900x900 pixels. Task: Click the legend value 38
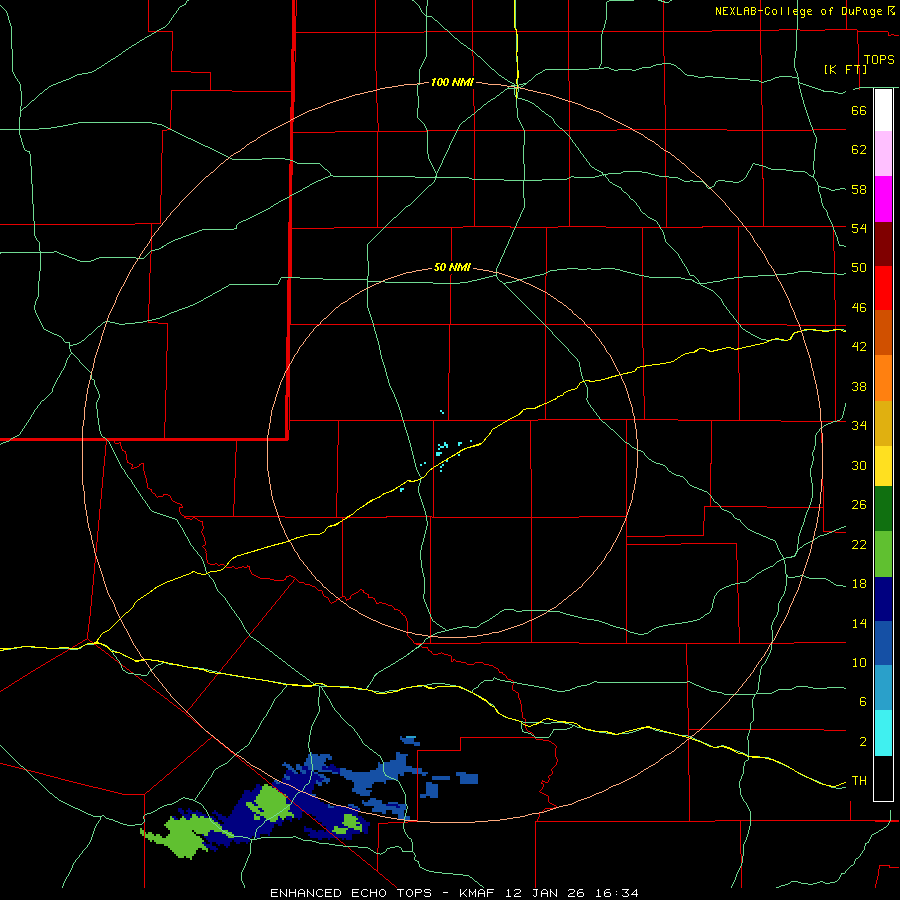[859, 386]
